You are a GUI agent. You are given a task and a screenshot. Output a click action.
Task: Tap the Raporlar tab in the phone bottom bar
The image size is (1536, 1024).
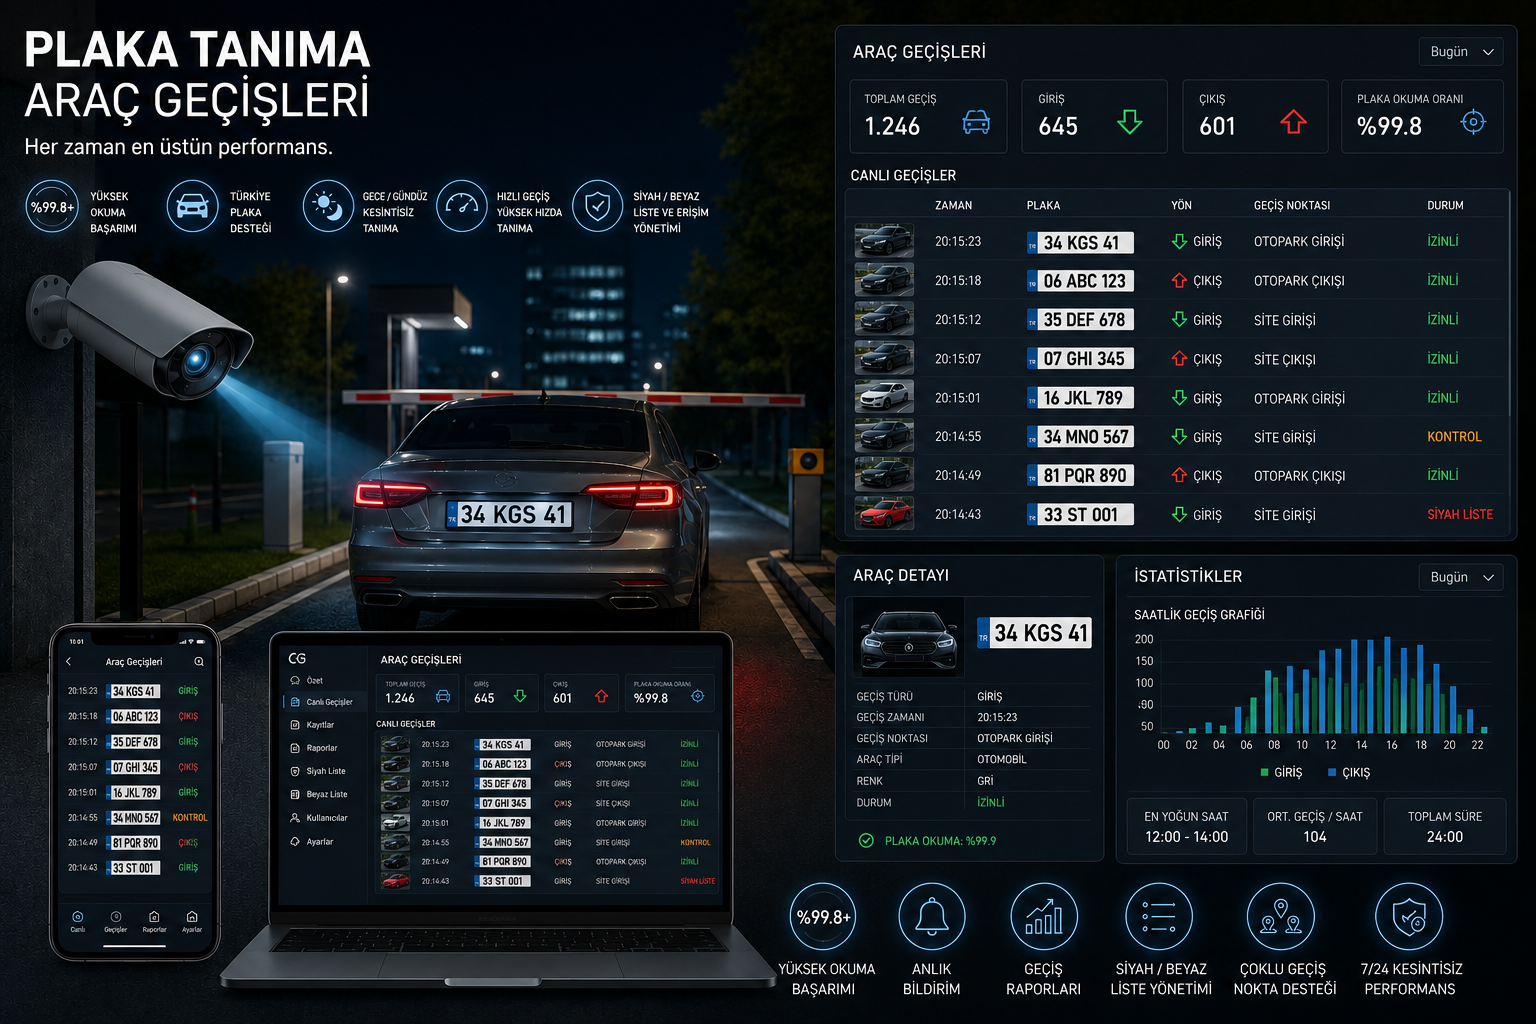[154, 921]
